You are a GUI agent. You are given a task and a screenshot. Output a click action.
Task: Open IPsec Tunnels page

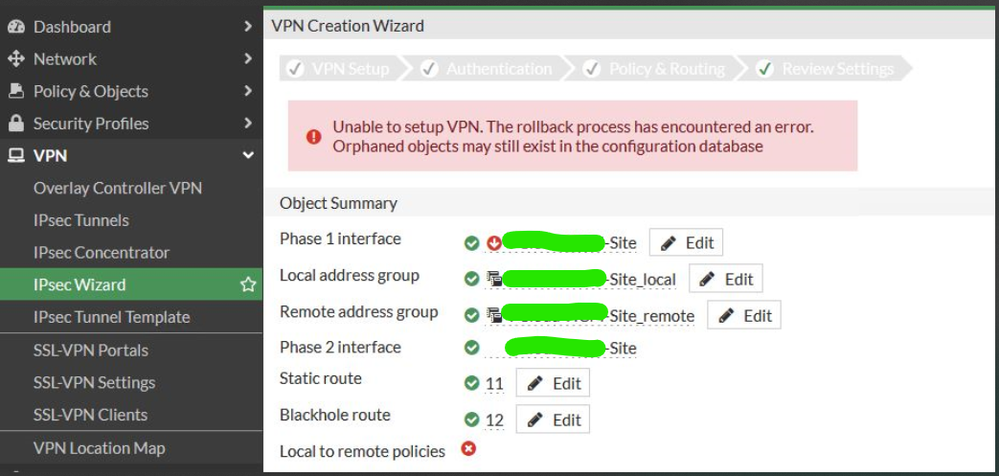tap(81, 220)
